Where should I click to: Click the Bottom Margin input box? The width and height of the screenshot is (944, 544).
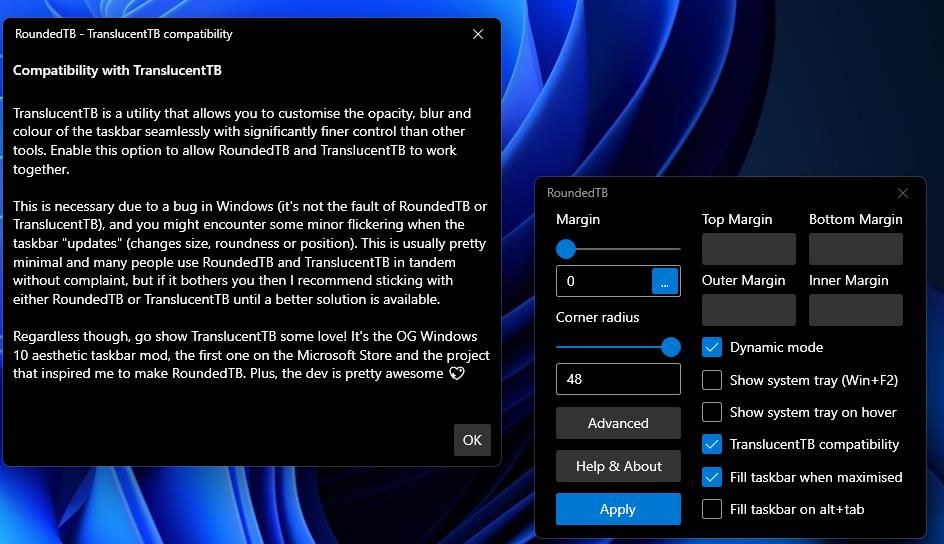856,249
